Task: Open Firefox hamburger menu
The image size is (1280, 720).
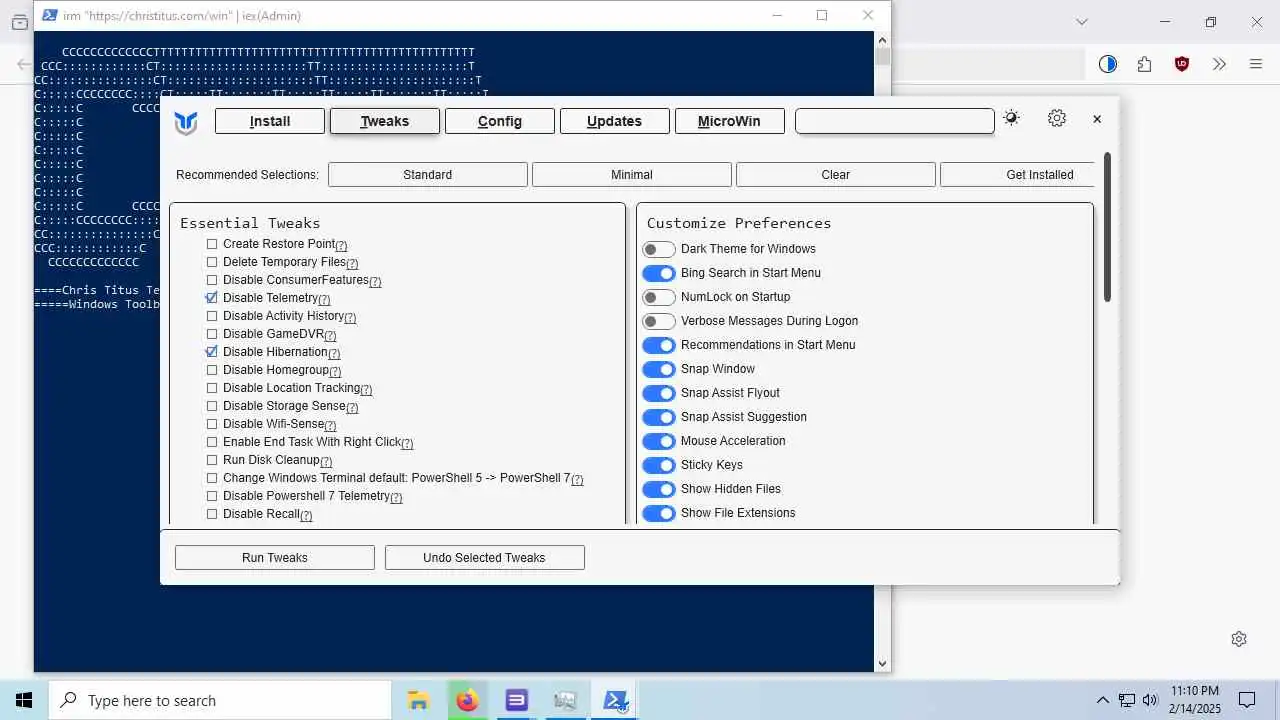Action: coord(1256,64)
